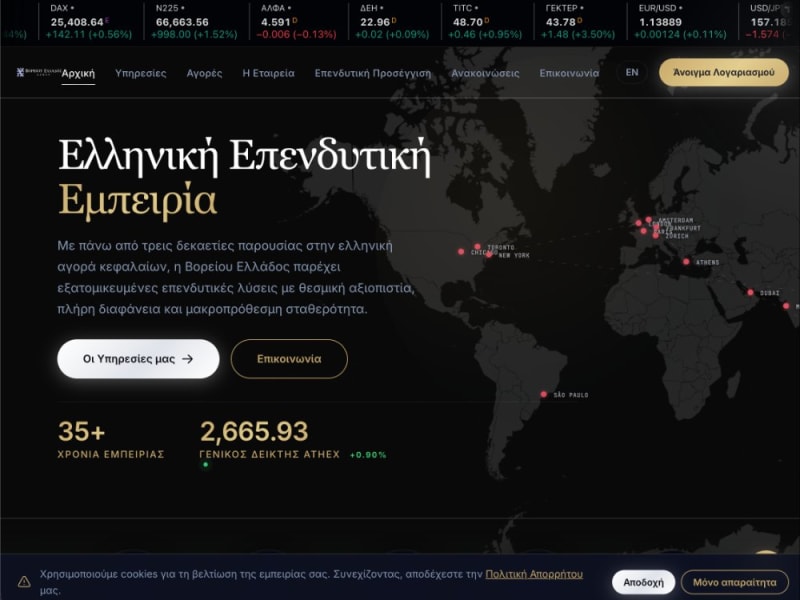800x600 pixels.
Task: Open Επικοινωνία in the top navigation
Action: [x=569, y=73]
